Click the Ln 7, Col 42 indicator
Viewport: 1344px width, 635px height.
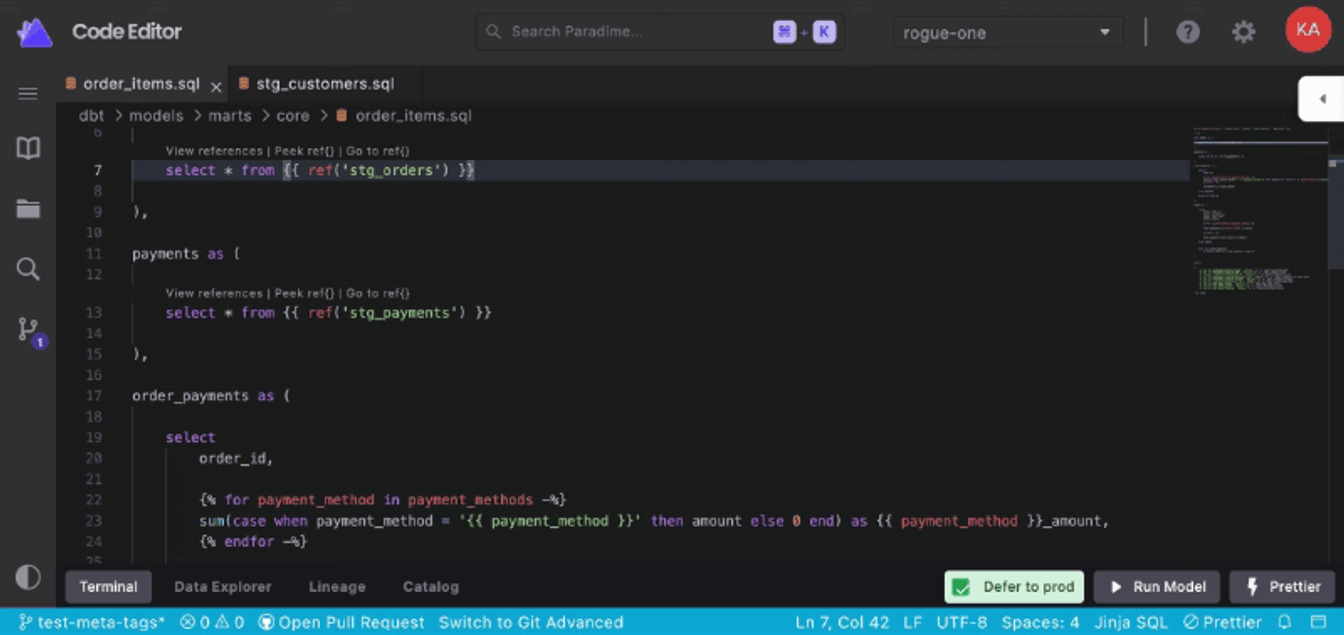point(842,622)
